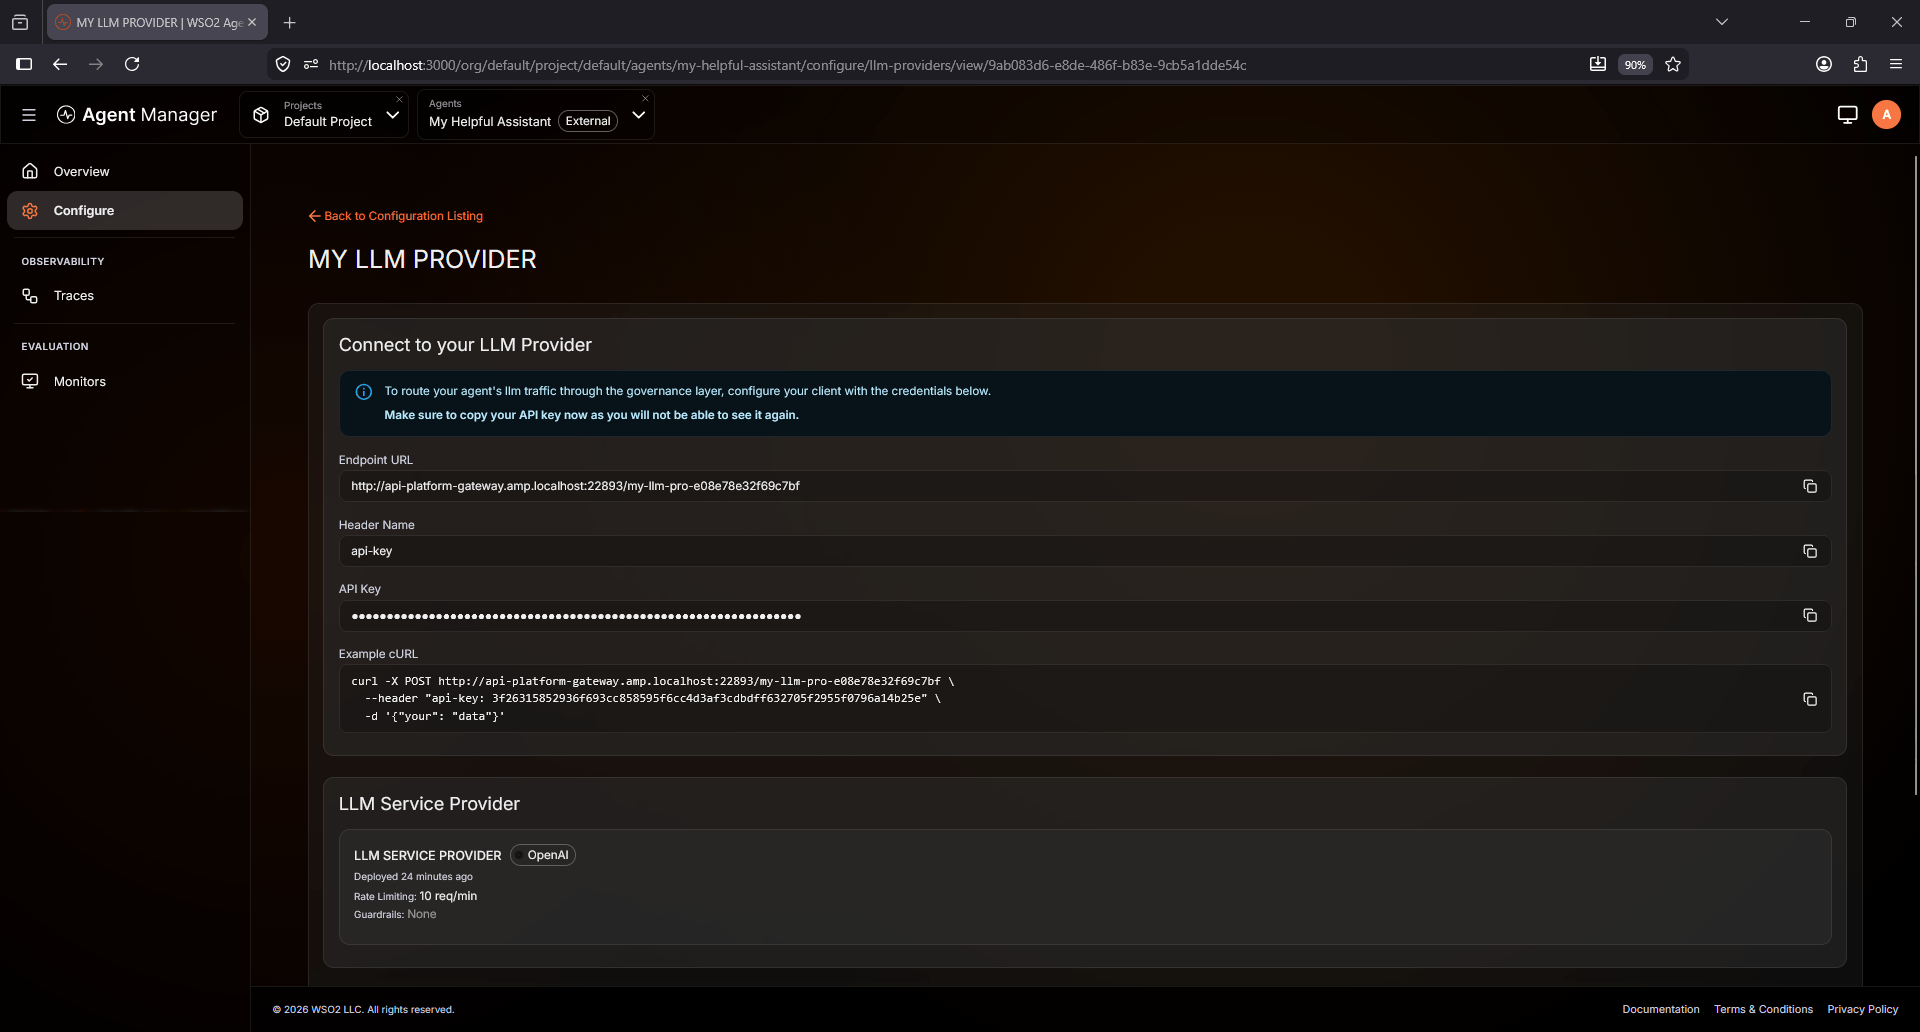The height and width of the screenshot is (1032, 1920).
Task: Click the masked API Key field
Action: point(1085,616)
